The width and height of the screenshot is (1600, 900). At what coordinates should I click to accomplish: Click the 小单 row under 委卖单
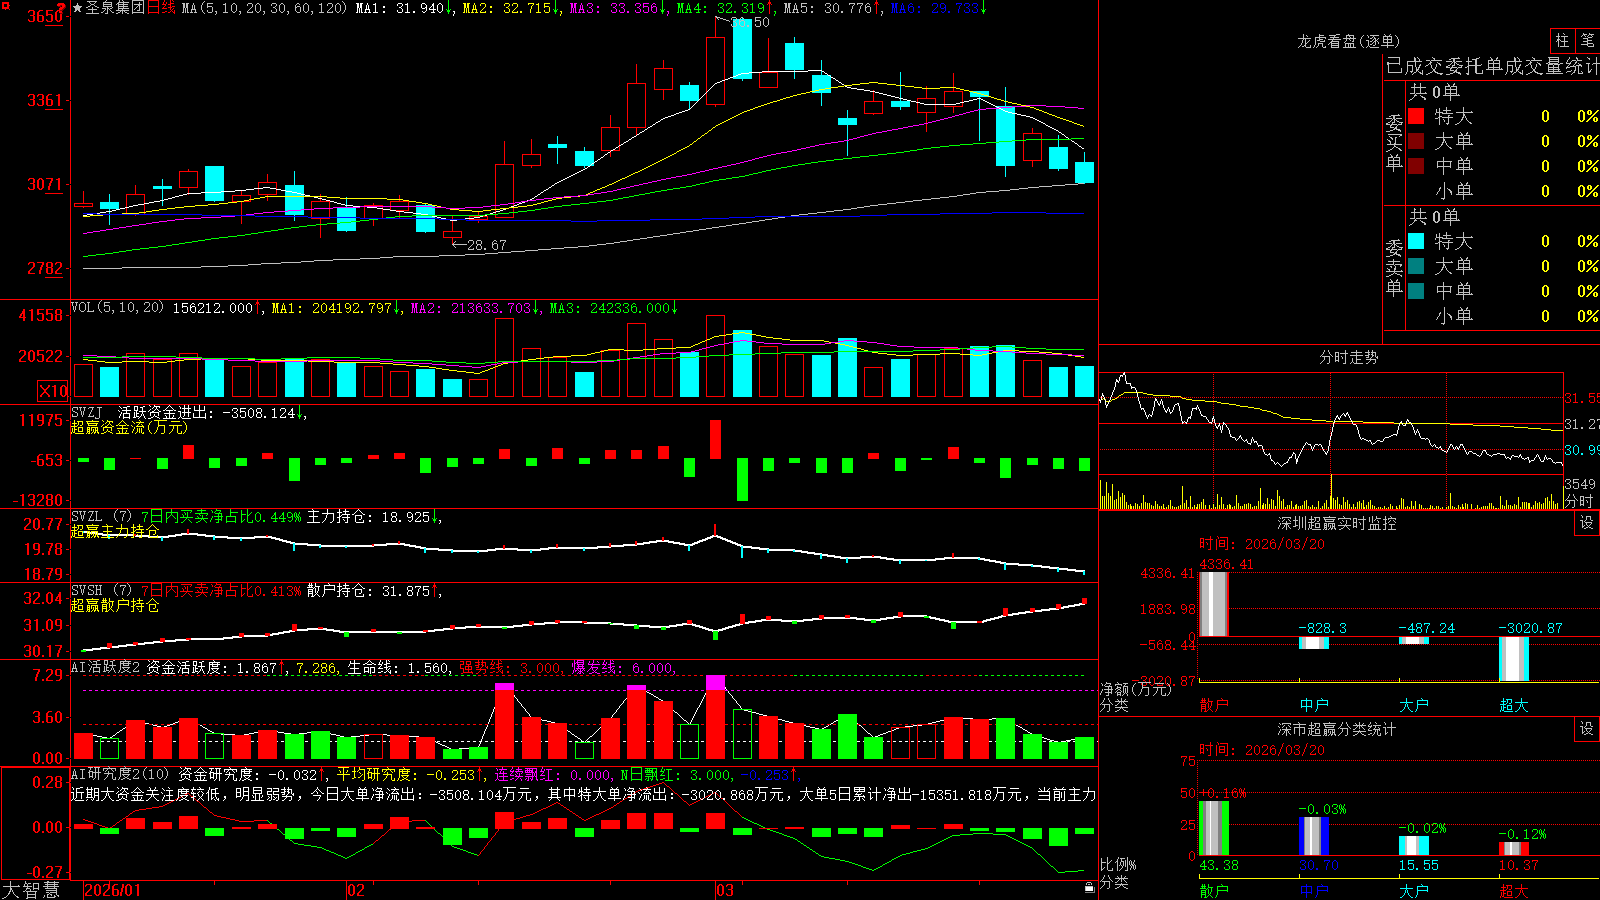1503,316
